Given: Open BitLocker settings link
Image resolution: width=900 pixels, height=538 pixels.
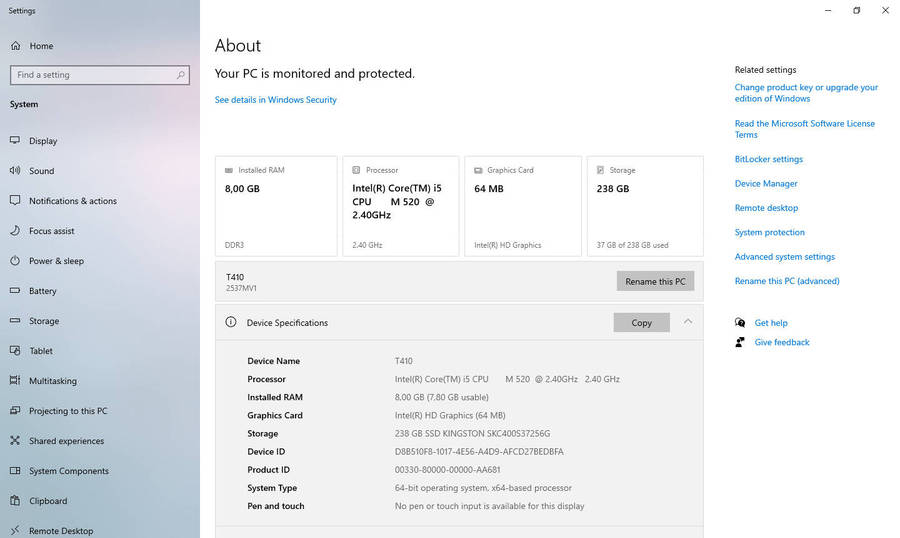Looking at the screenshot, I should pos(768,159).
